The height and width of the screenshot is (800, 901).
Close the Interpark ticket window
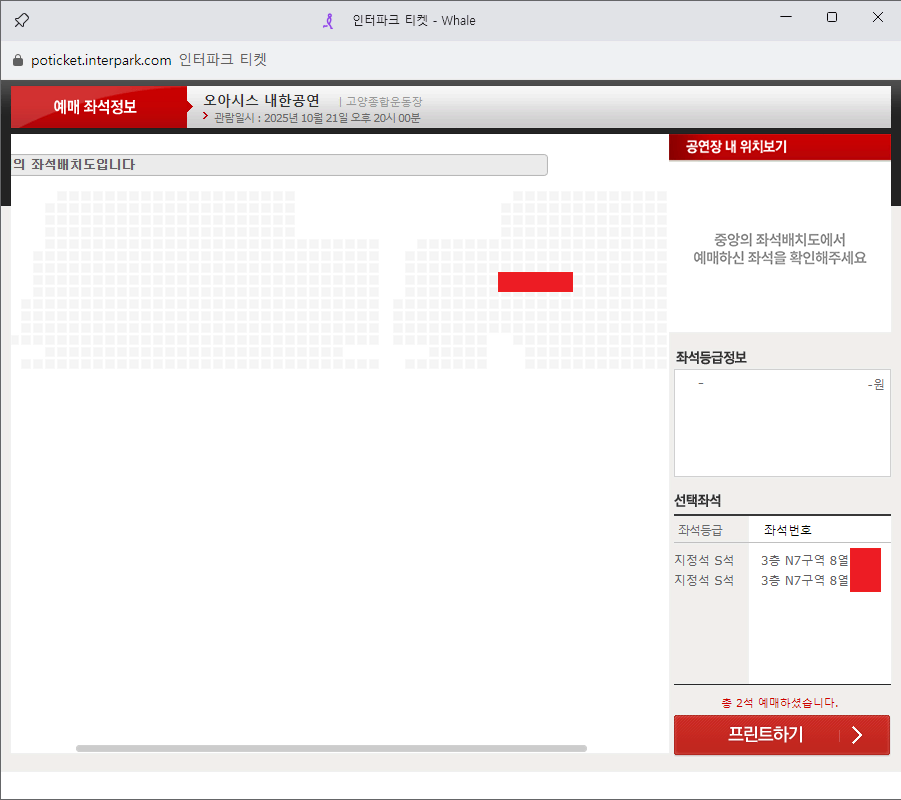(x=877, y=17)
